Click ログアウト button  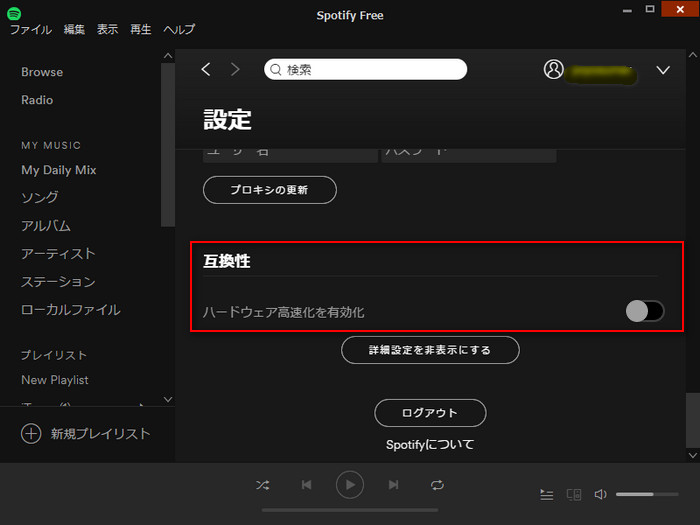click(x=430, y=413)
